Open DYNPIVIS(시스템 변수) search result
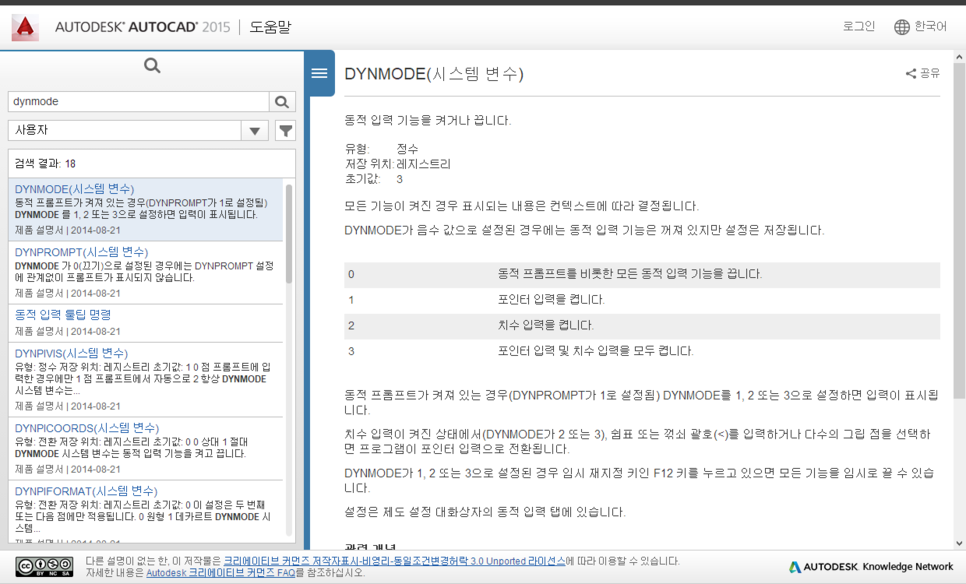The image size is (966, 584). pos(71,353)
